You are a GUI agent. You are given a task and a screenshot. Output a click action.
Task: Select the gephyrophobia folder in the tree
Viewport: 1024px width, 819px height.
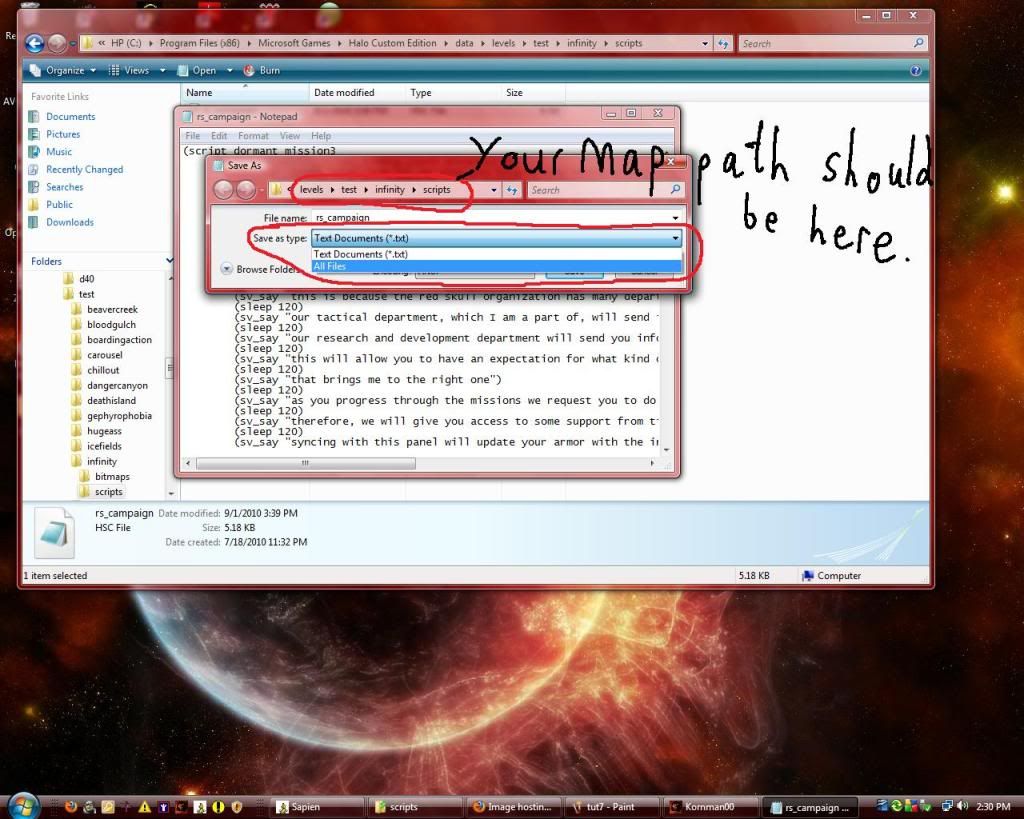pyautogui.click(x=119, y=415)
